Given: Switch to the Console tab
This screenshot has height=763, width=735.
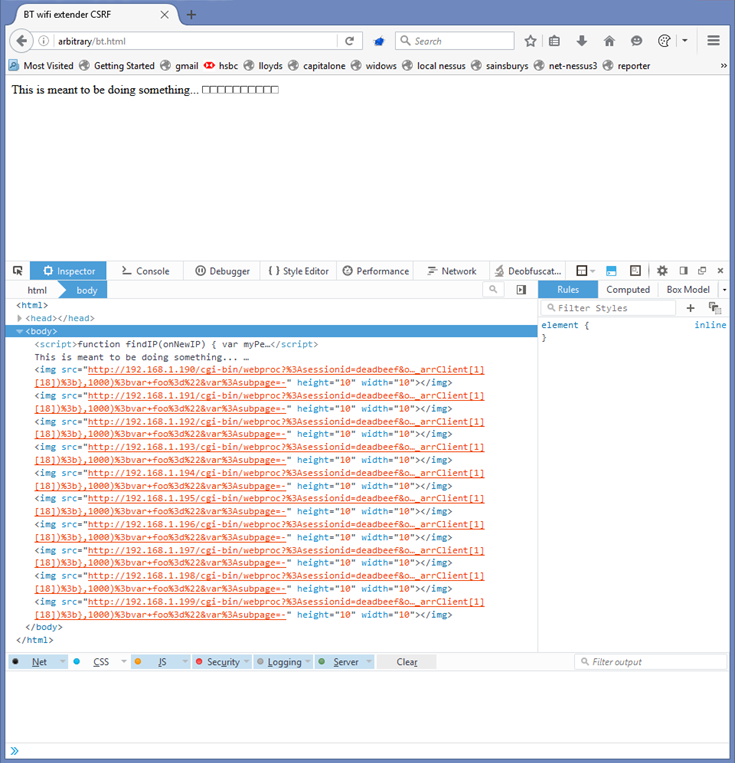Looking at the screenshot, I should (145, 271).
